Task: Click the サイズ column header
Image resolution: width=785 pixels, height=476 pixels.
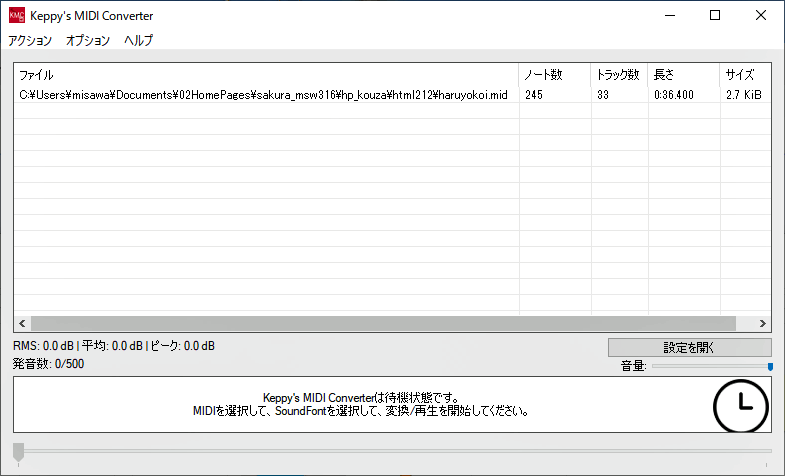Action: tap(745, 75)
